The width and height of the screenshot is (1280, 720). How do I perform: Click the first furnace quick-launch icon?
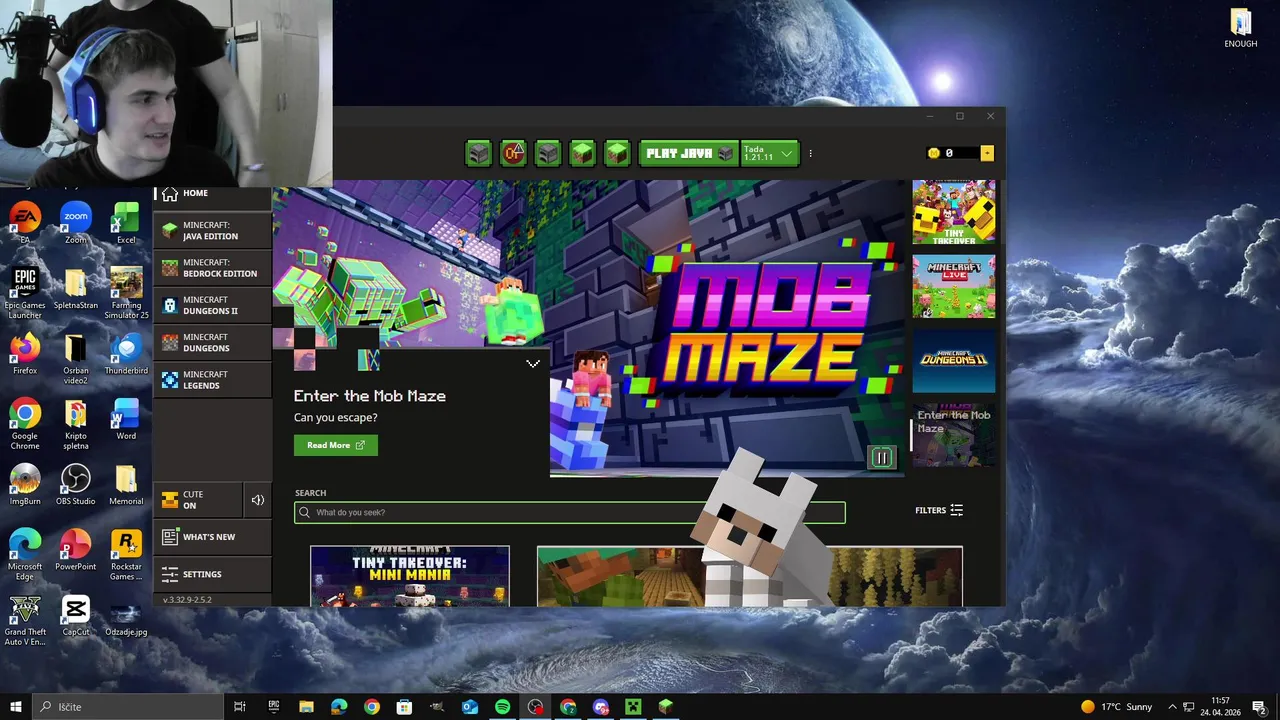coord(479,153)
